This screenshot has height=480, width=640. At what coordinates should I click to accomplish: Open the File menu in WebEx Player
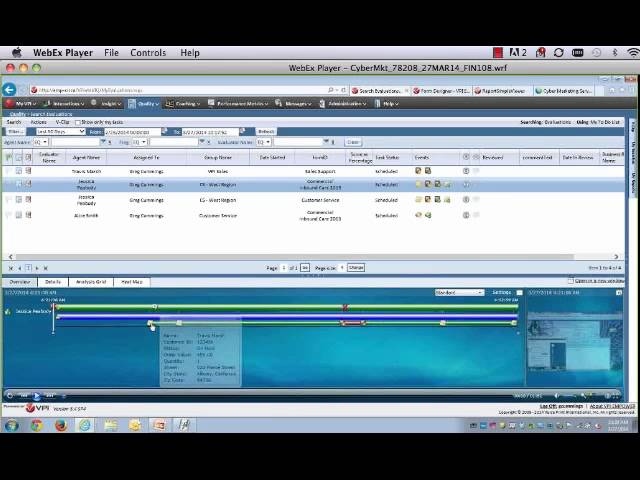tap(111, 53)
